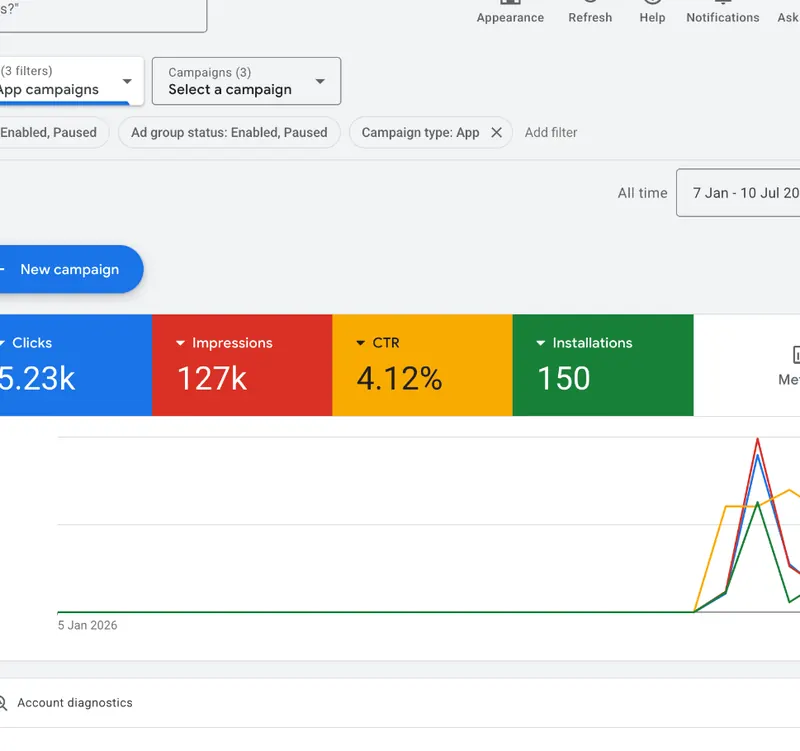Click the All time label
Viewport: 800px width, 751px height.
pyautogui.click(x=642, y=193)
